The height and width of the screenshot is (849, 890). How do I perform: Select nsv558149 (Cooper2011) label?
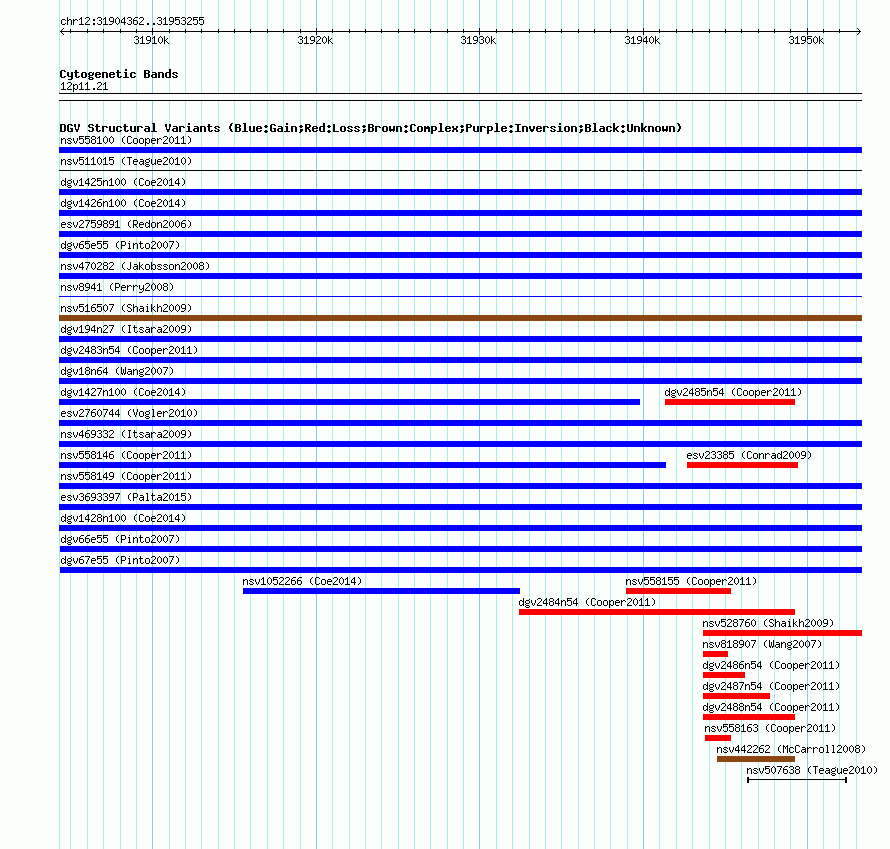126,476
